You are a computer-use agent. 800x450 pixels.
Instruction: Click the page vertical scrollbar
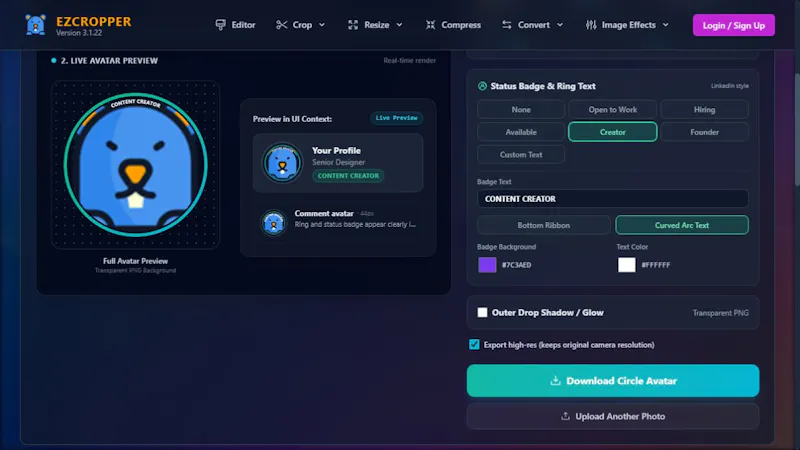797,130
